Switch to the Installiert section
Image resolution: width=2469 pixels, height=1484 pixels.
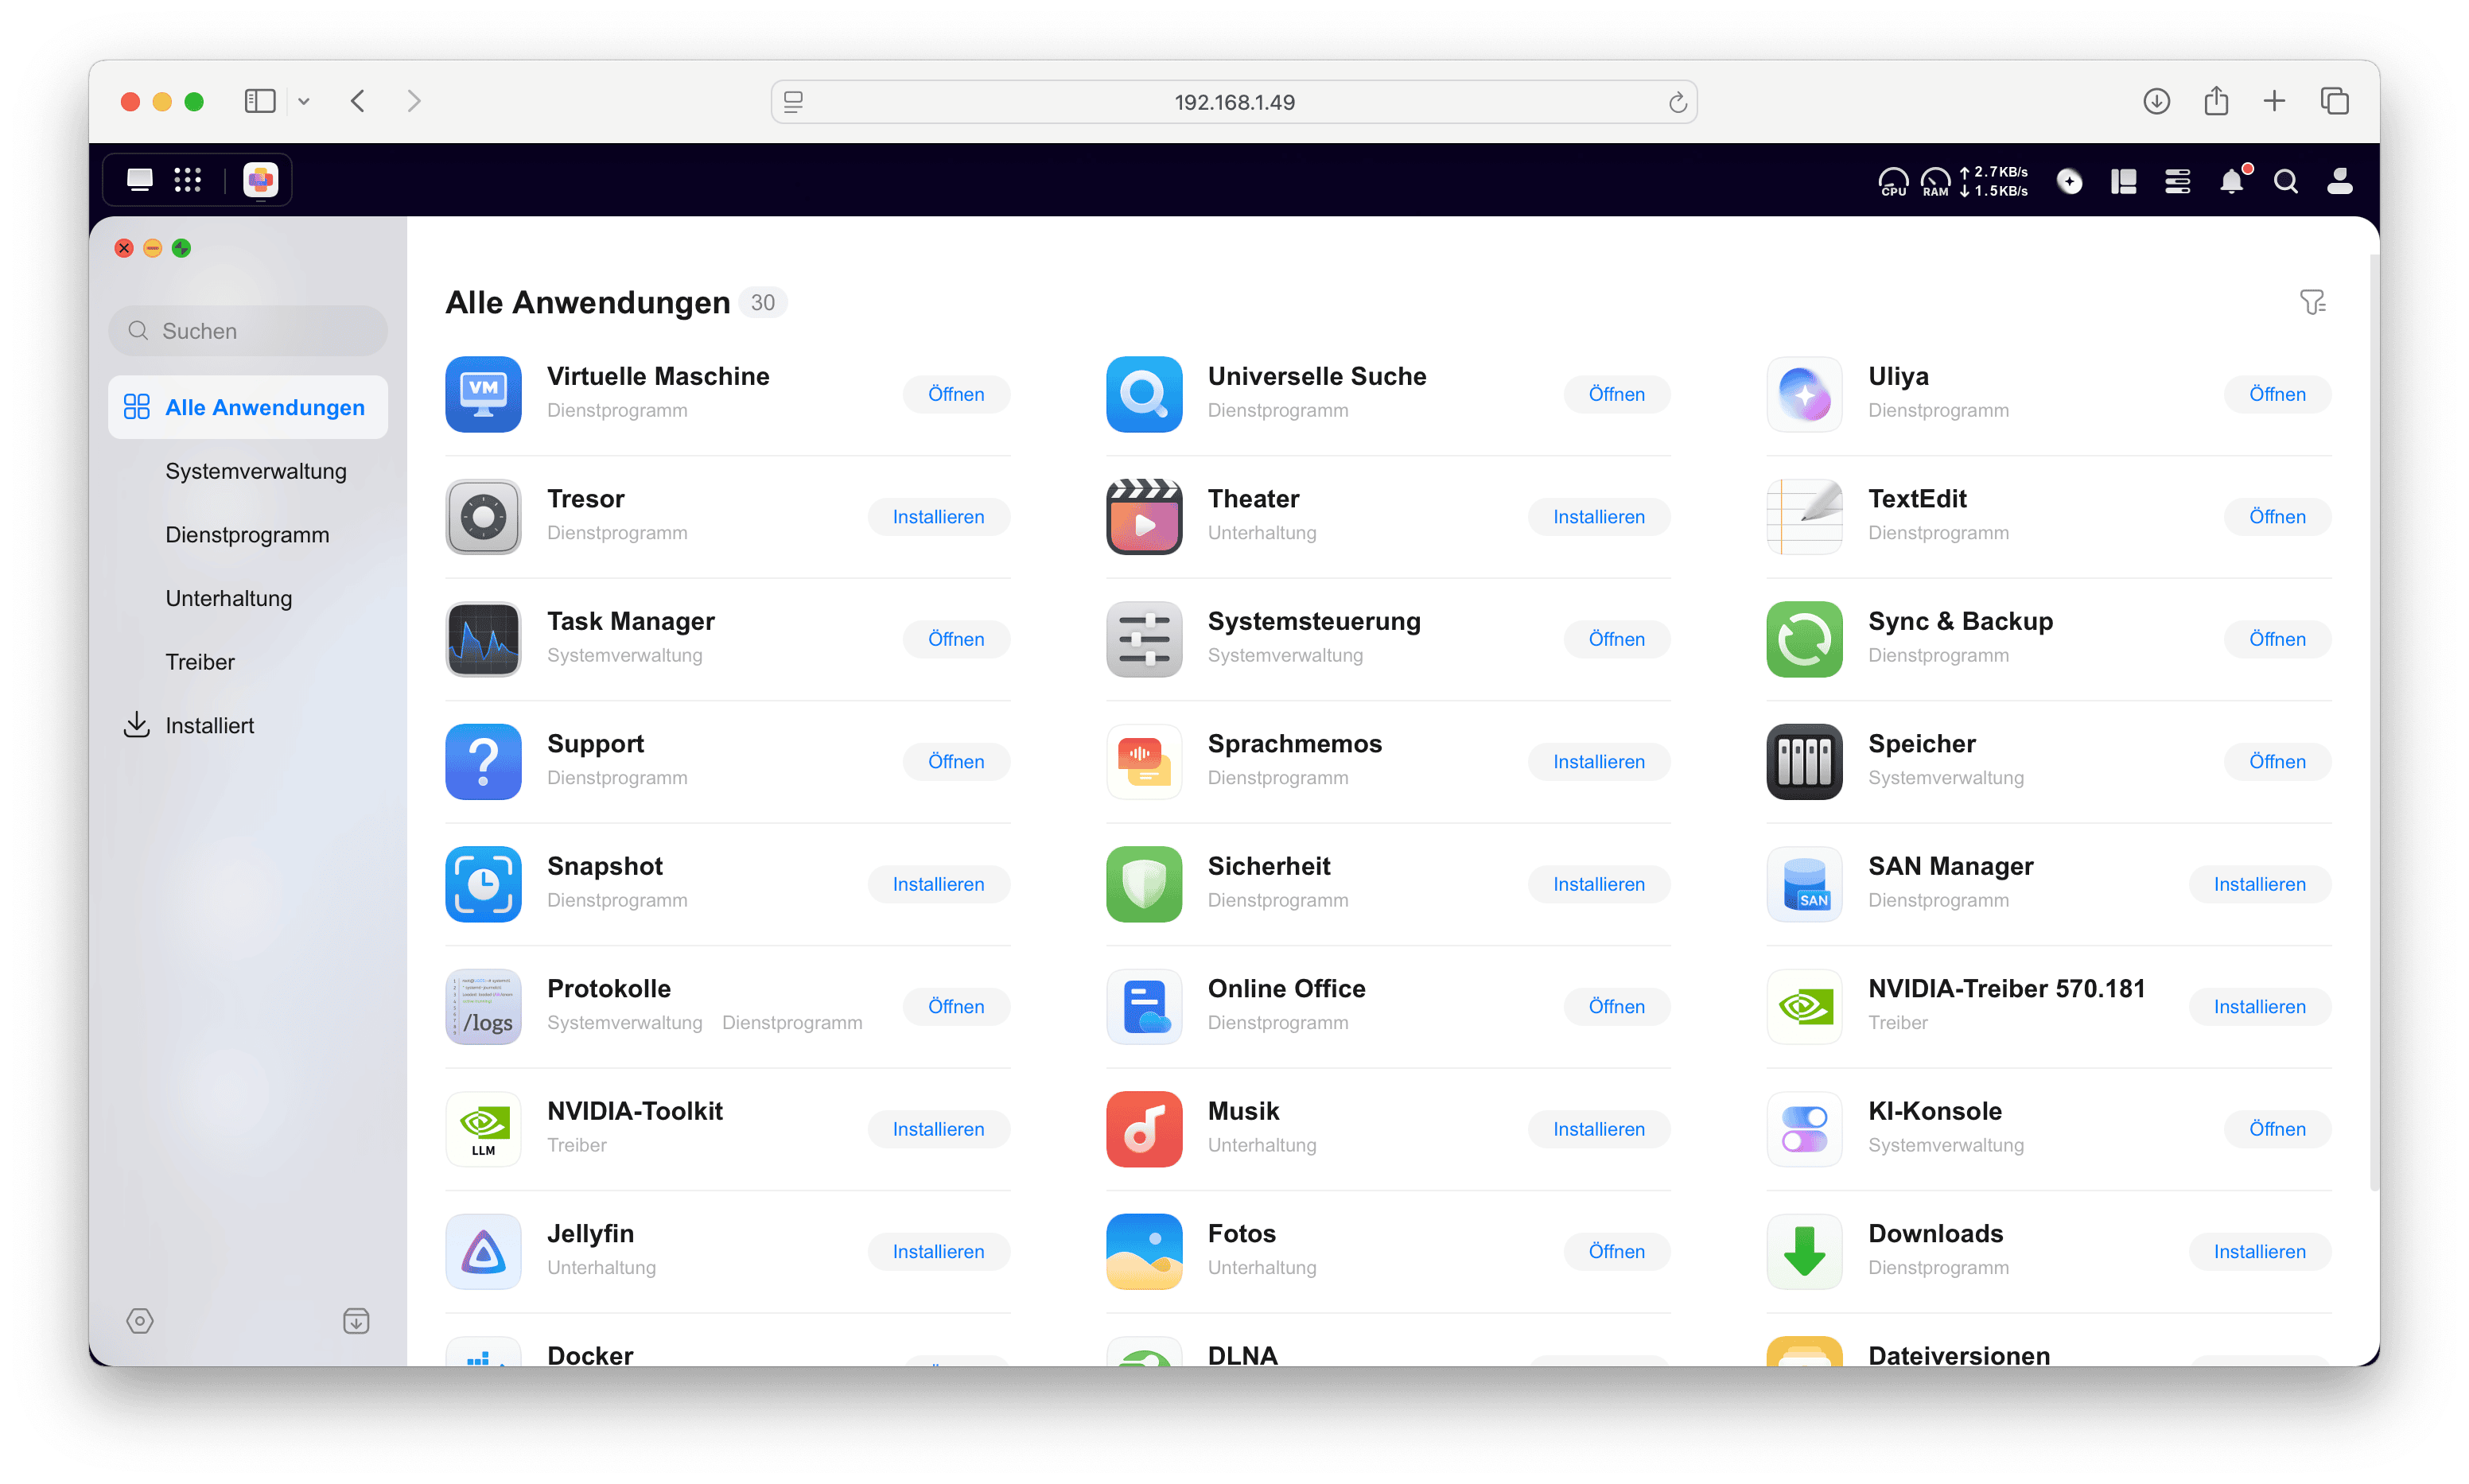[209, 726]
